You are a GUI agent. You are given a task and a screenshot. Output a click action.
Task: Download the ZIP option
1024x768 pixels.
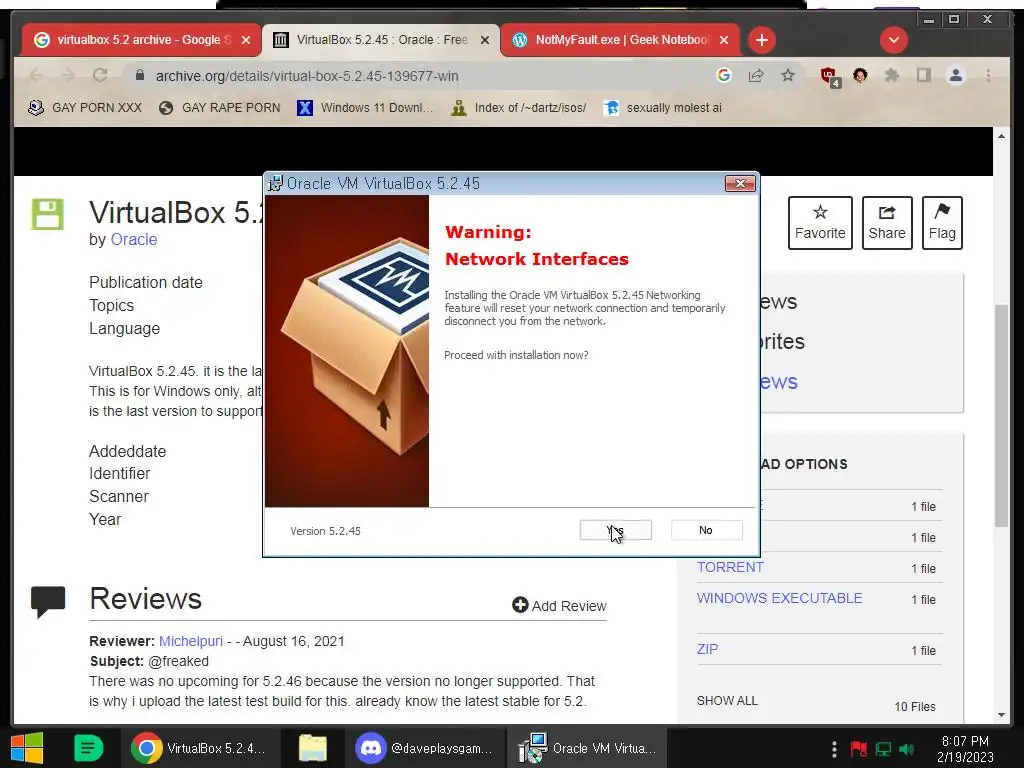pyautogui.click(x=707, y=649)
